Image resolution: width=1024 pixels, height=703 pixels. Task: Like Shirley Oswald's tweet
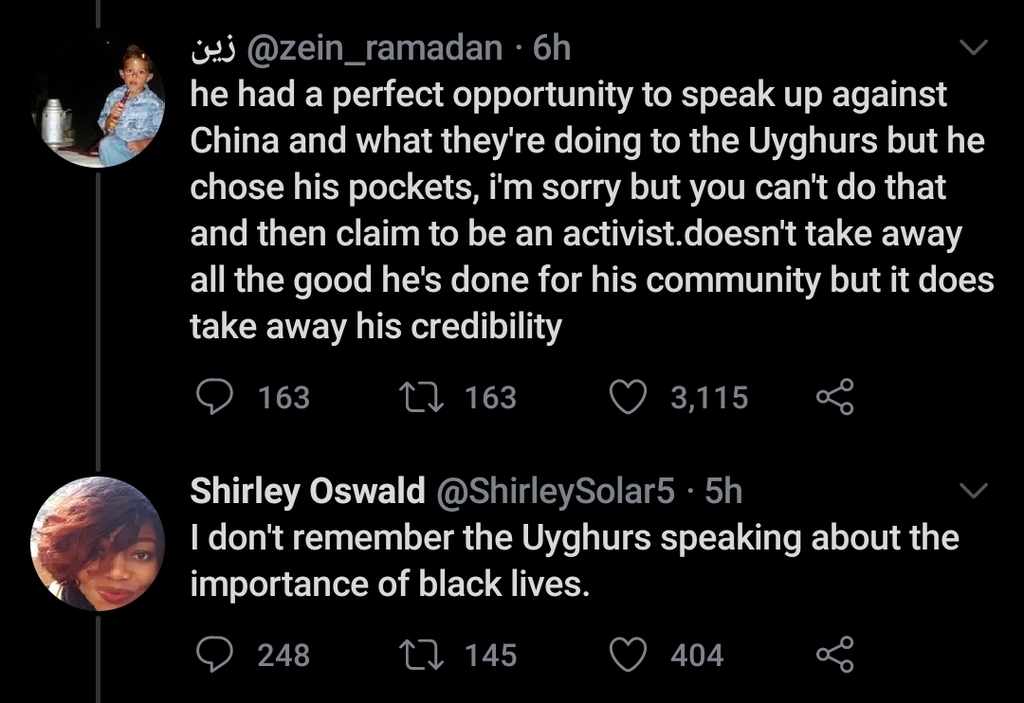(x=627, y=655)
